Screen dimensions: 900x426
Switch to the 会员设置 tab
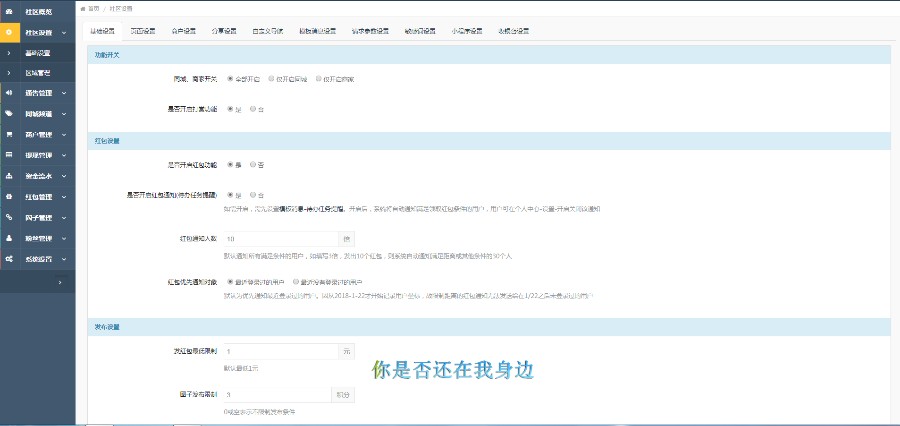(x=184, y=31)
